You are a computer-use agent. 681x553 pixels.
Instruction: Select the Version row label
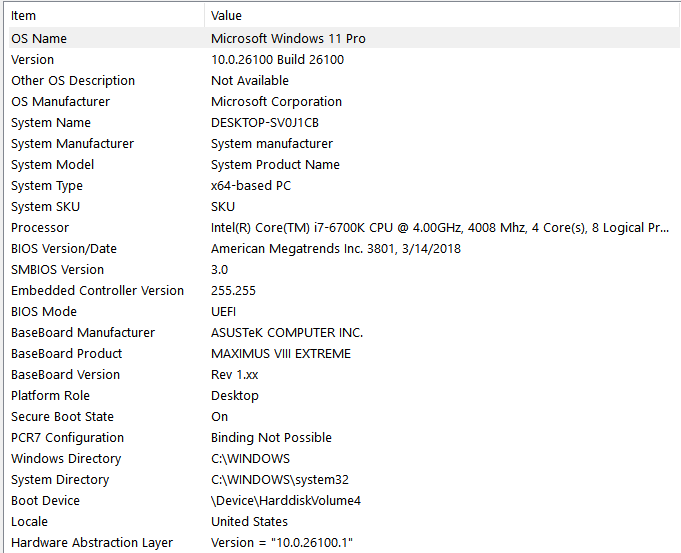click(x=32, y=60)
